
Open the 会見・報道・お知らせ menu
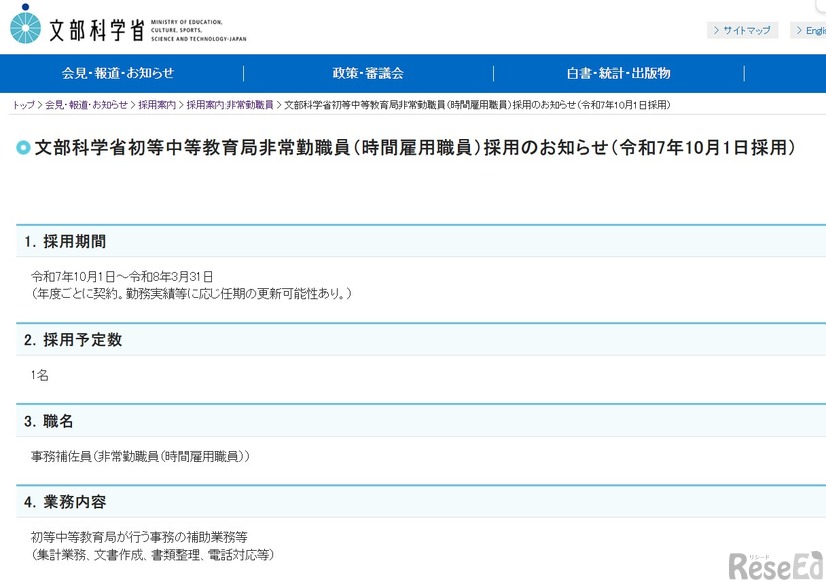click(117, 73)
